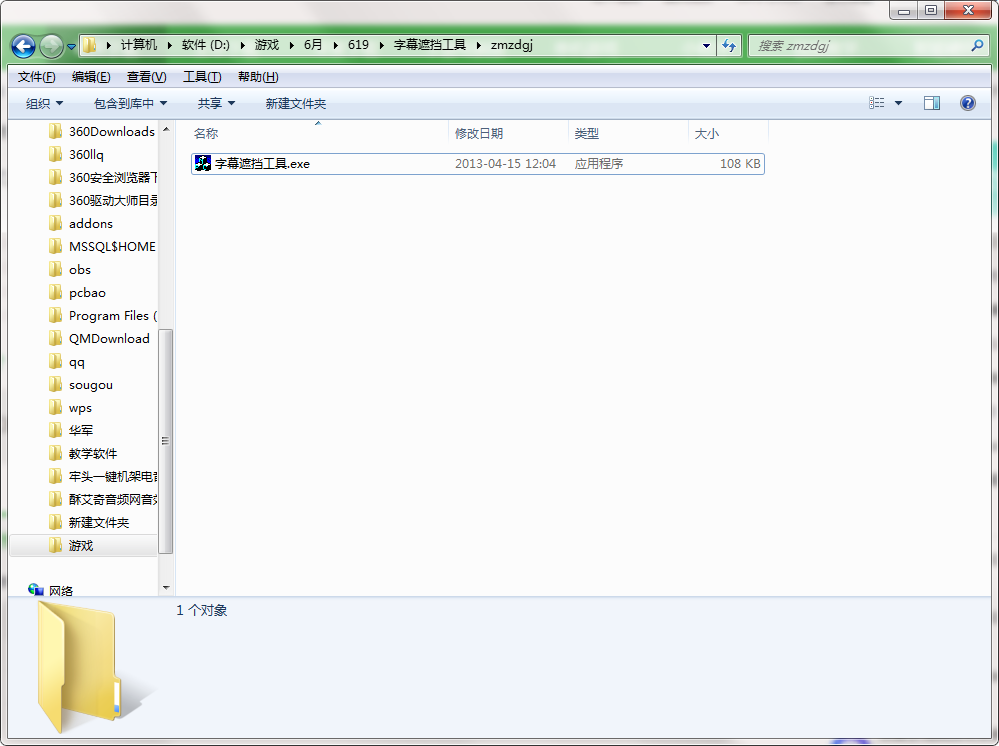This screenshot has height=746, width=999.
Task: Expand the 包含到库中 dropdown
Action: point(130,103)
